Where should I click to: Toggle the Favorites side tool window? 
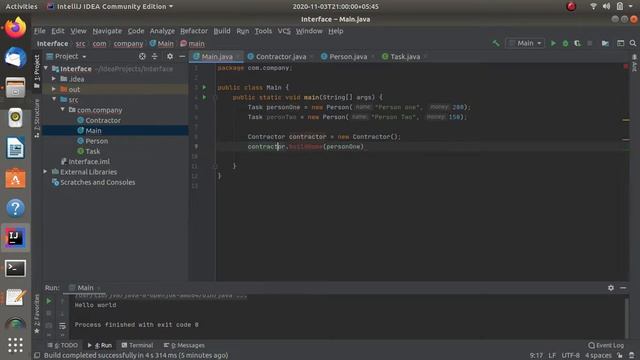click(x=37, y=314)
